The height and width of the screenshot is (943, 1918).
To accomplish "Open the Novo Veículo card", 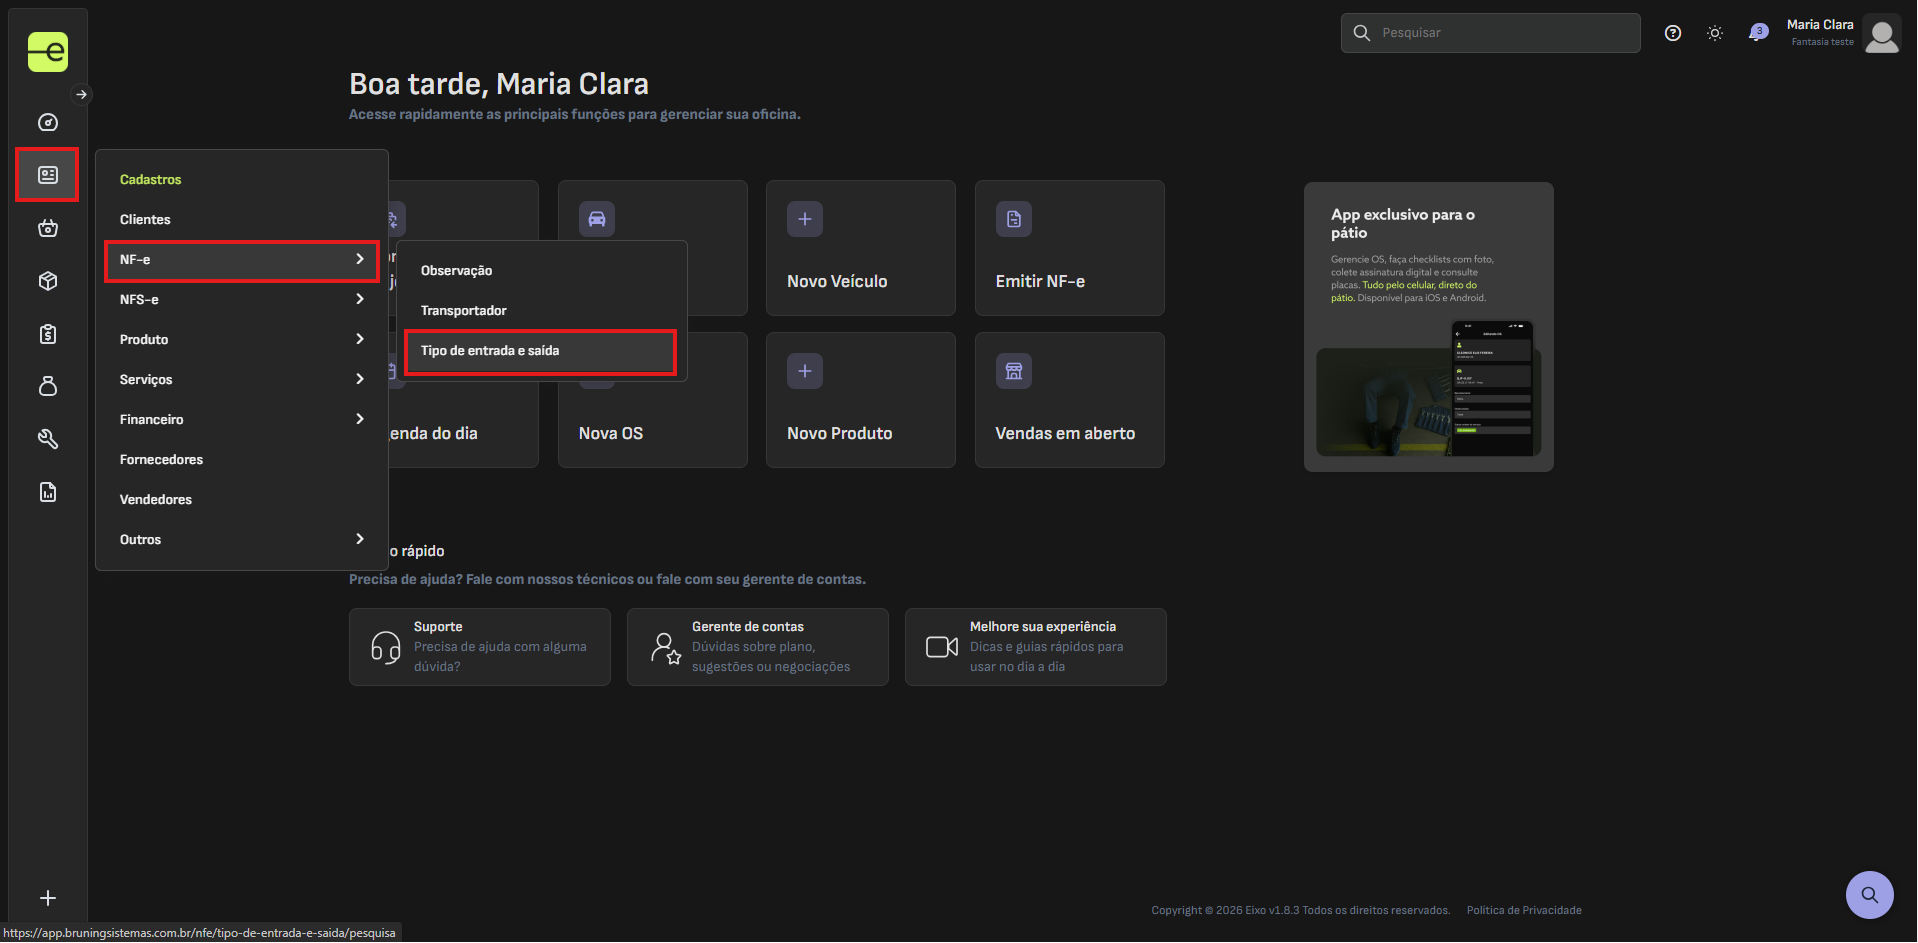I will [861, 248].
